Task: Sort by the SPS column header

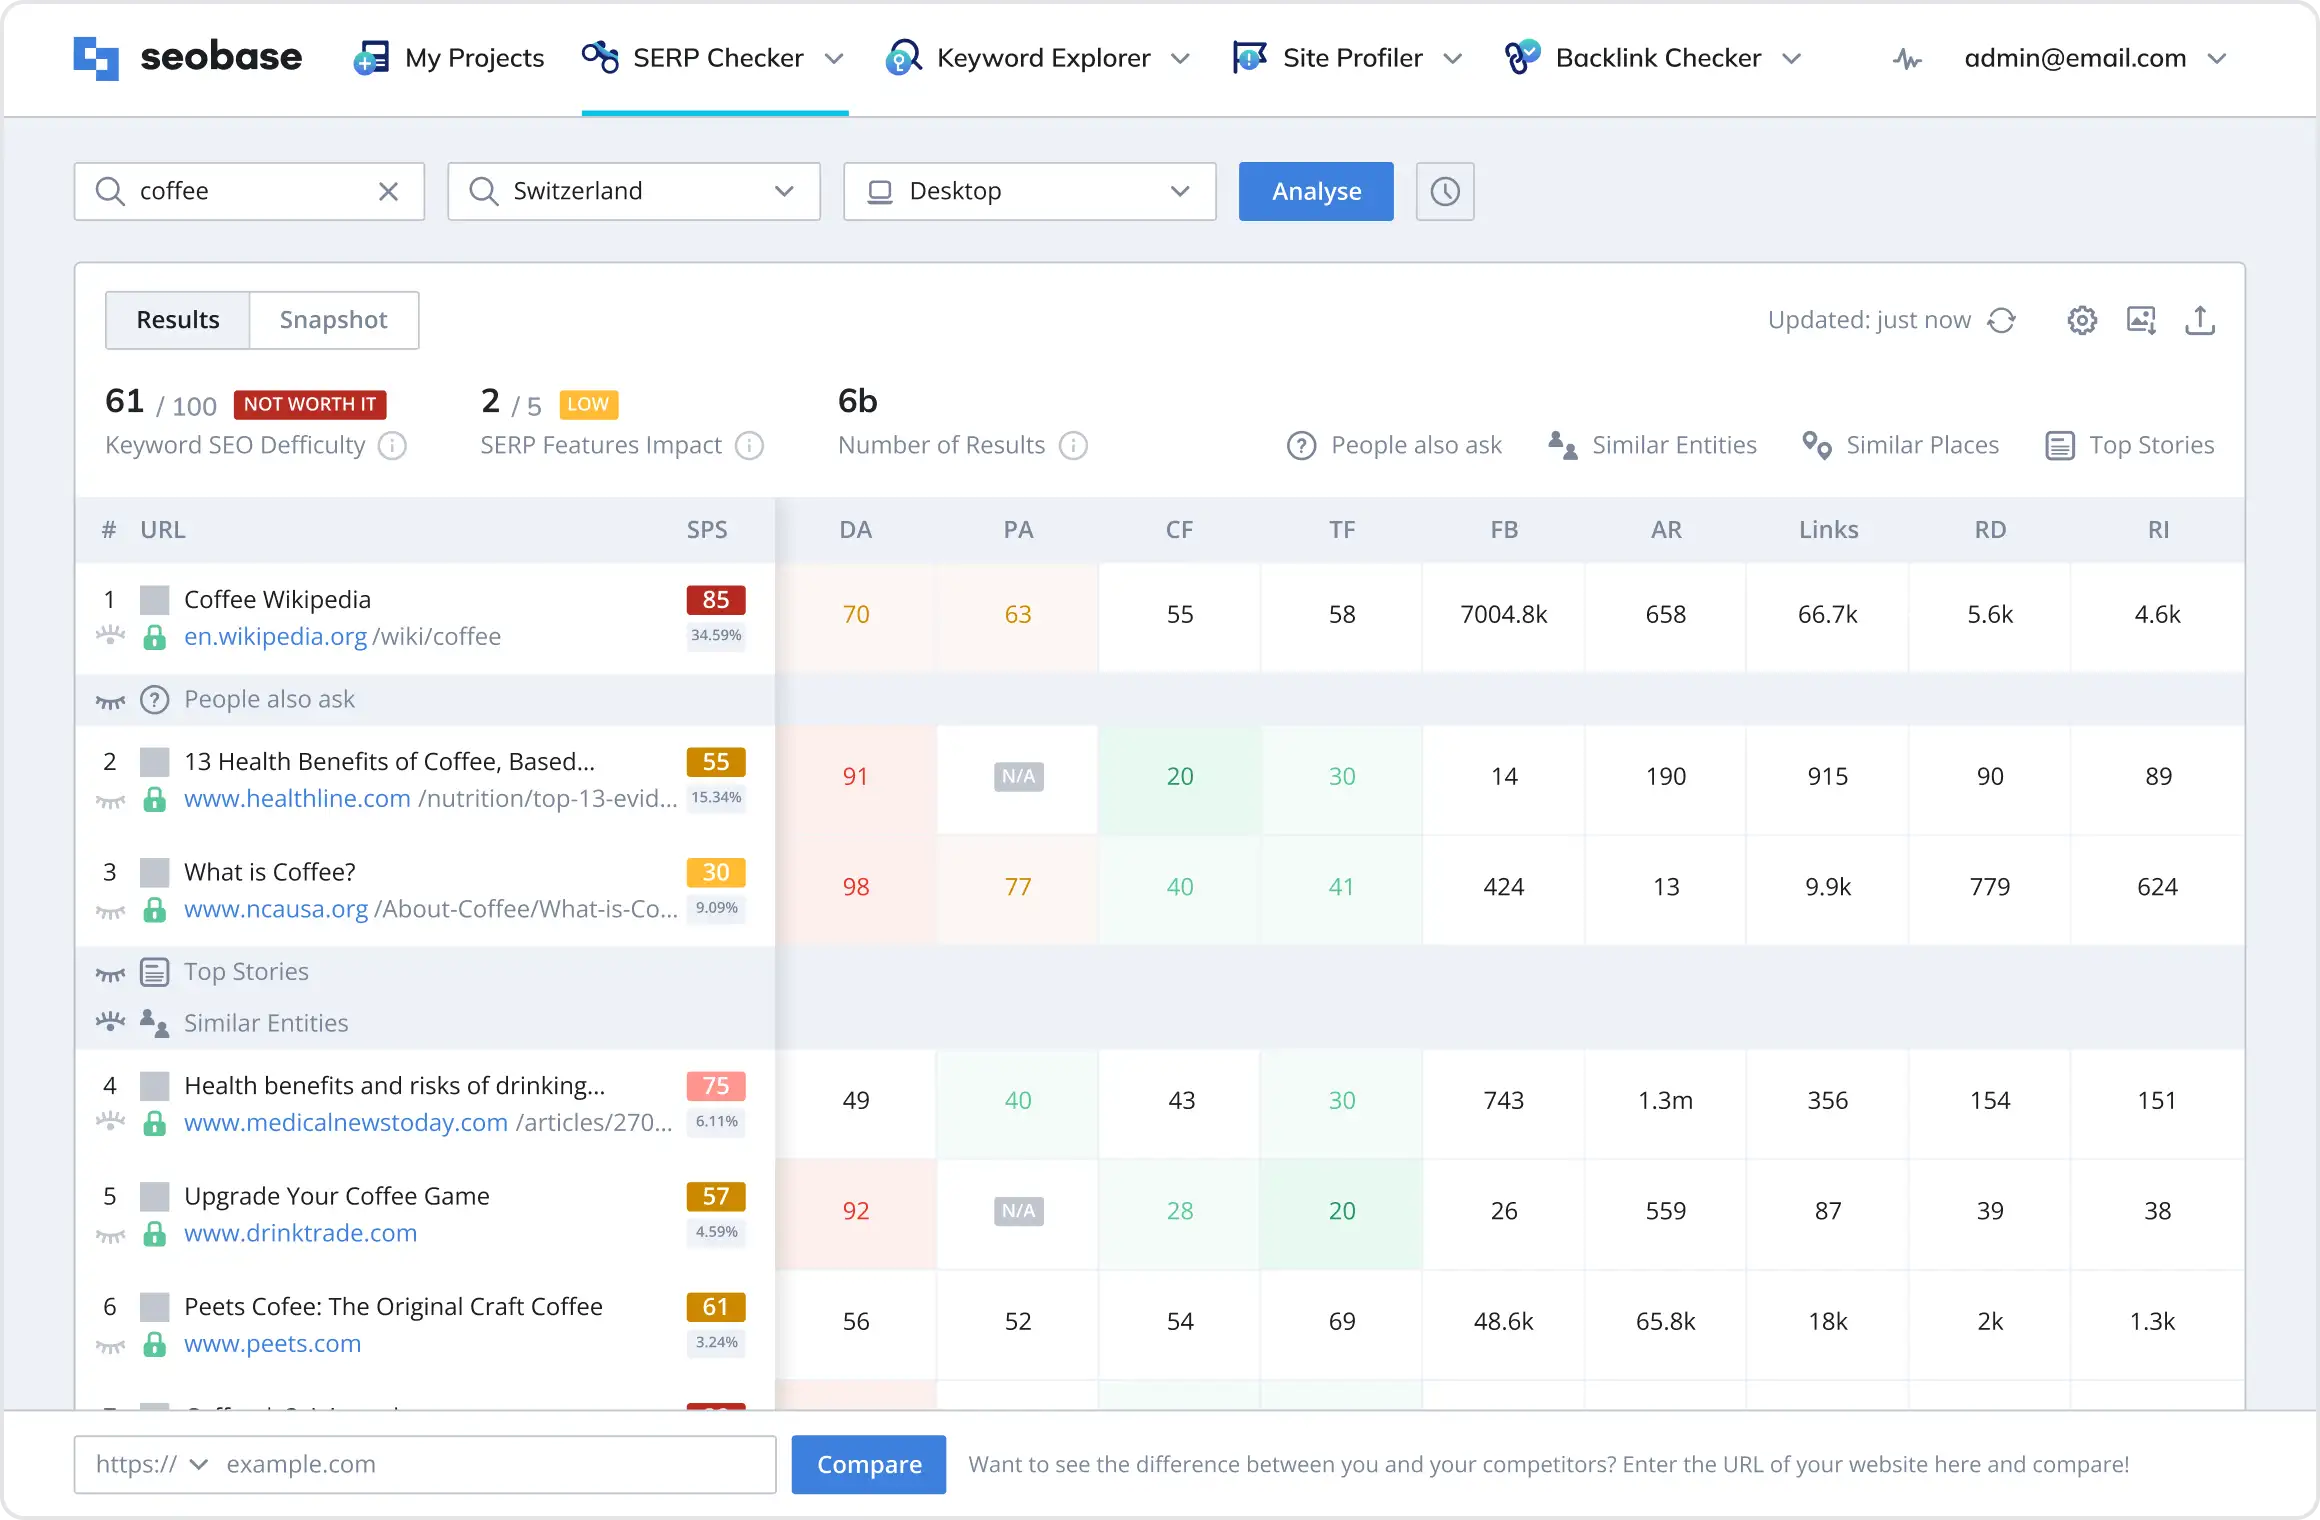Action: pos(707,530)
